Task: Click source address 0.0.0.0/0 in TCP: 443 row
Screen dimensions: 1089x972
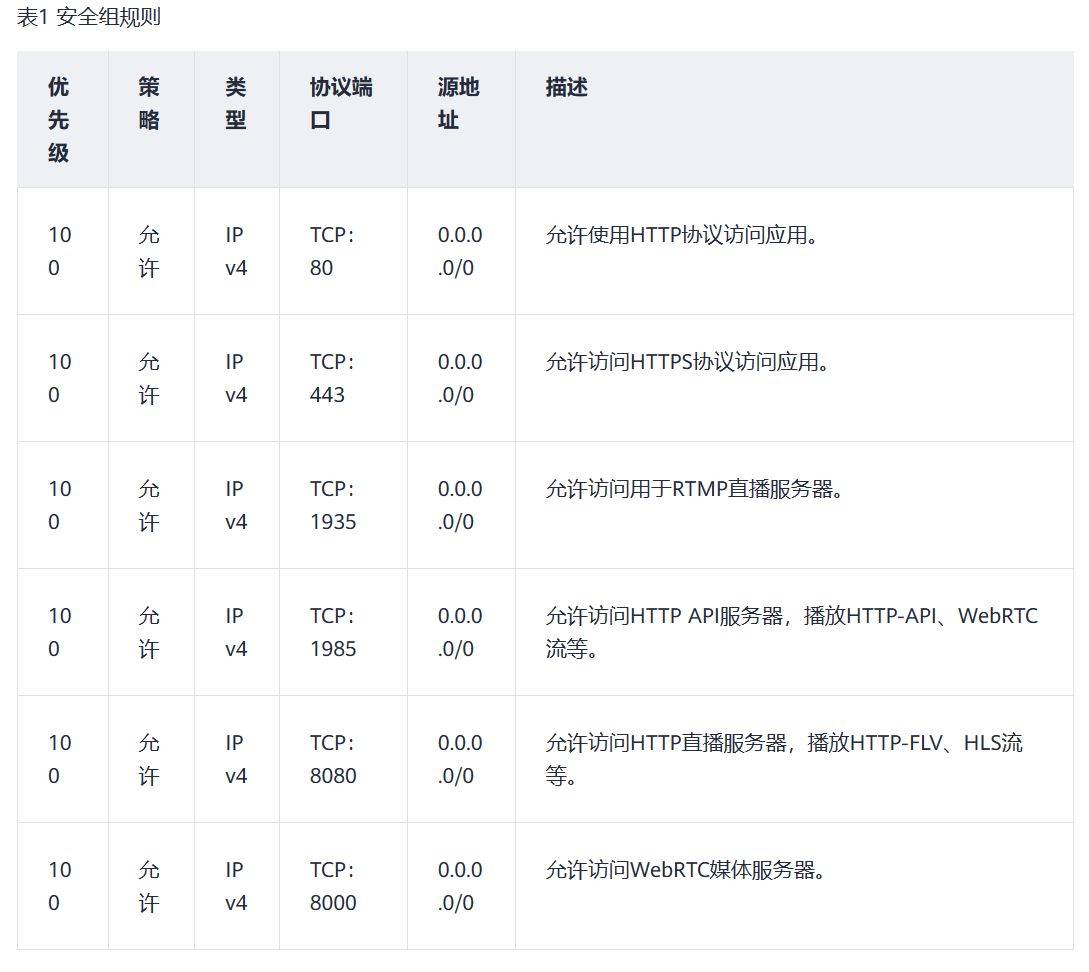Action: point(460,378)
